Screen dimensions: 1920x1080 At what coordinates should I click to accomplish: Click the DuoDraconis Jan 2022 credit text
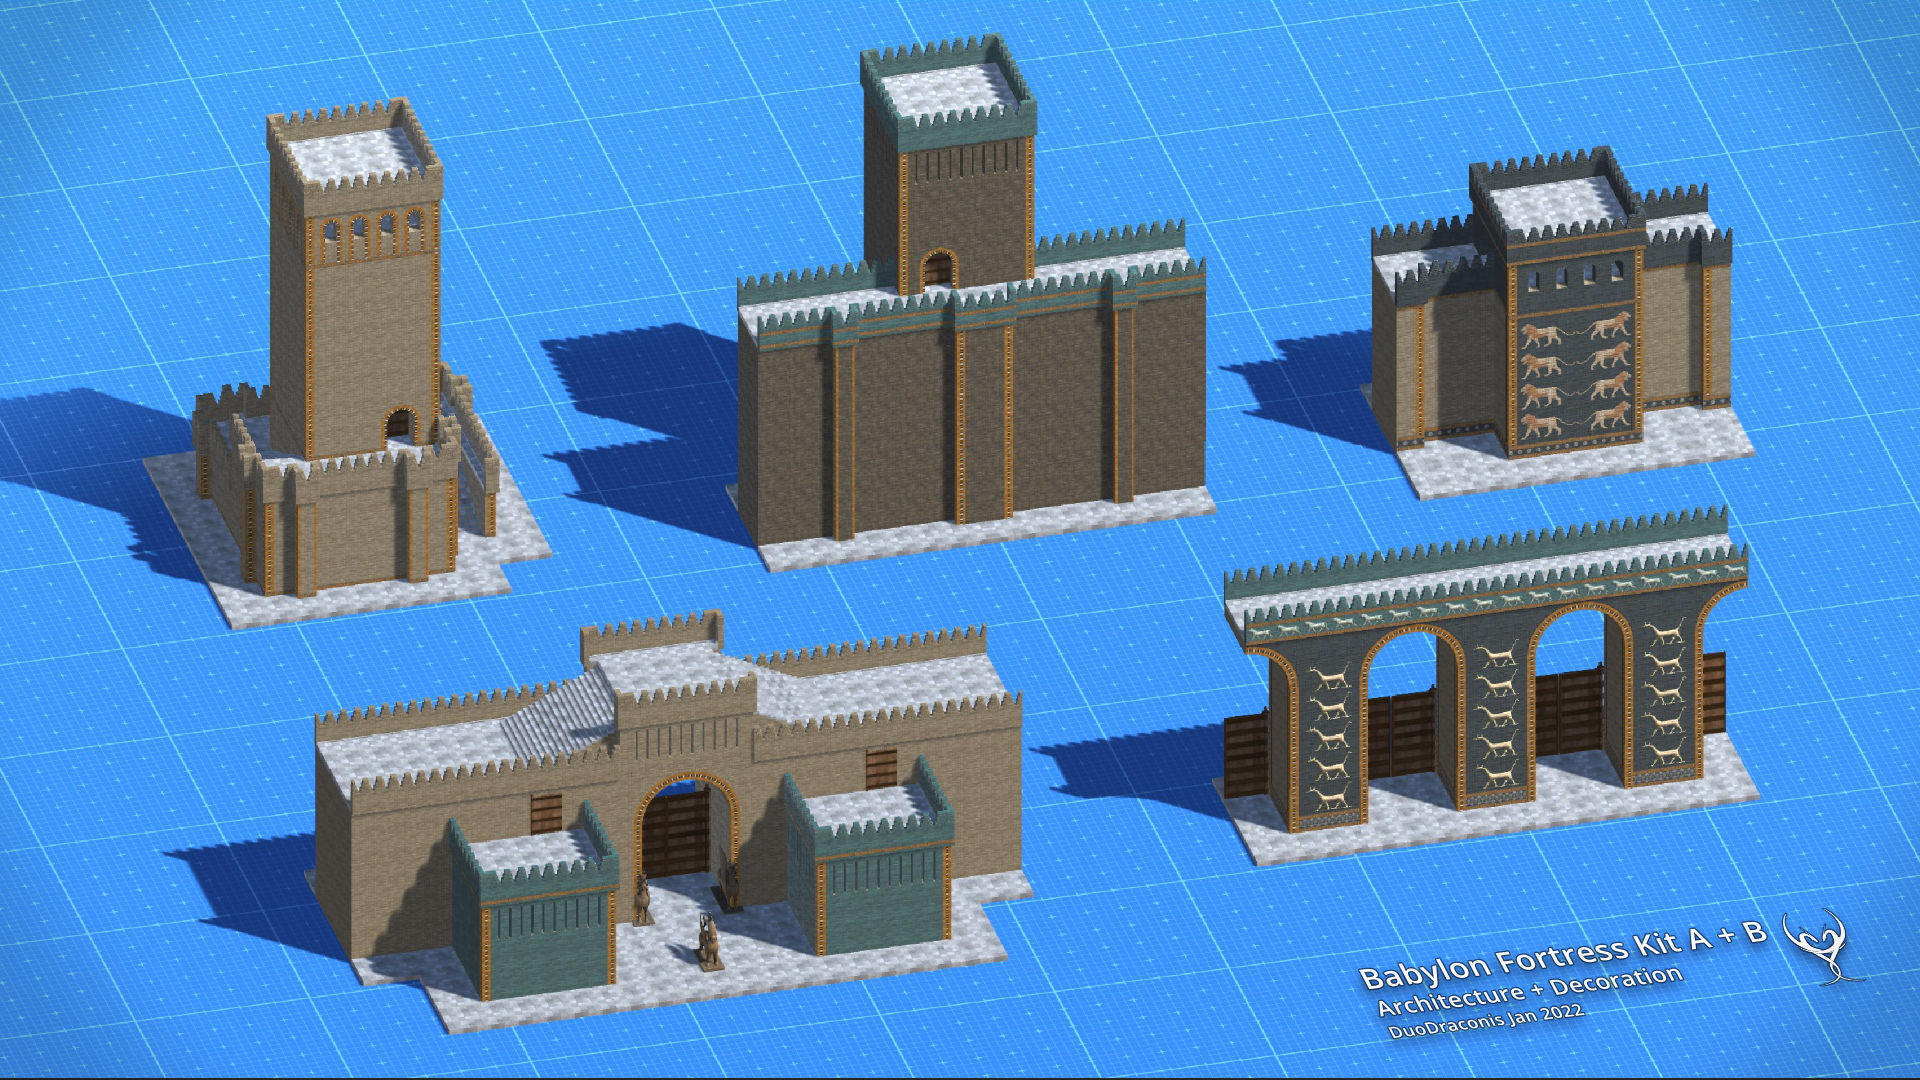pos(1486,1022)
